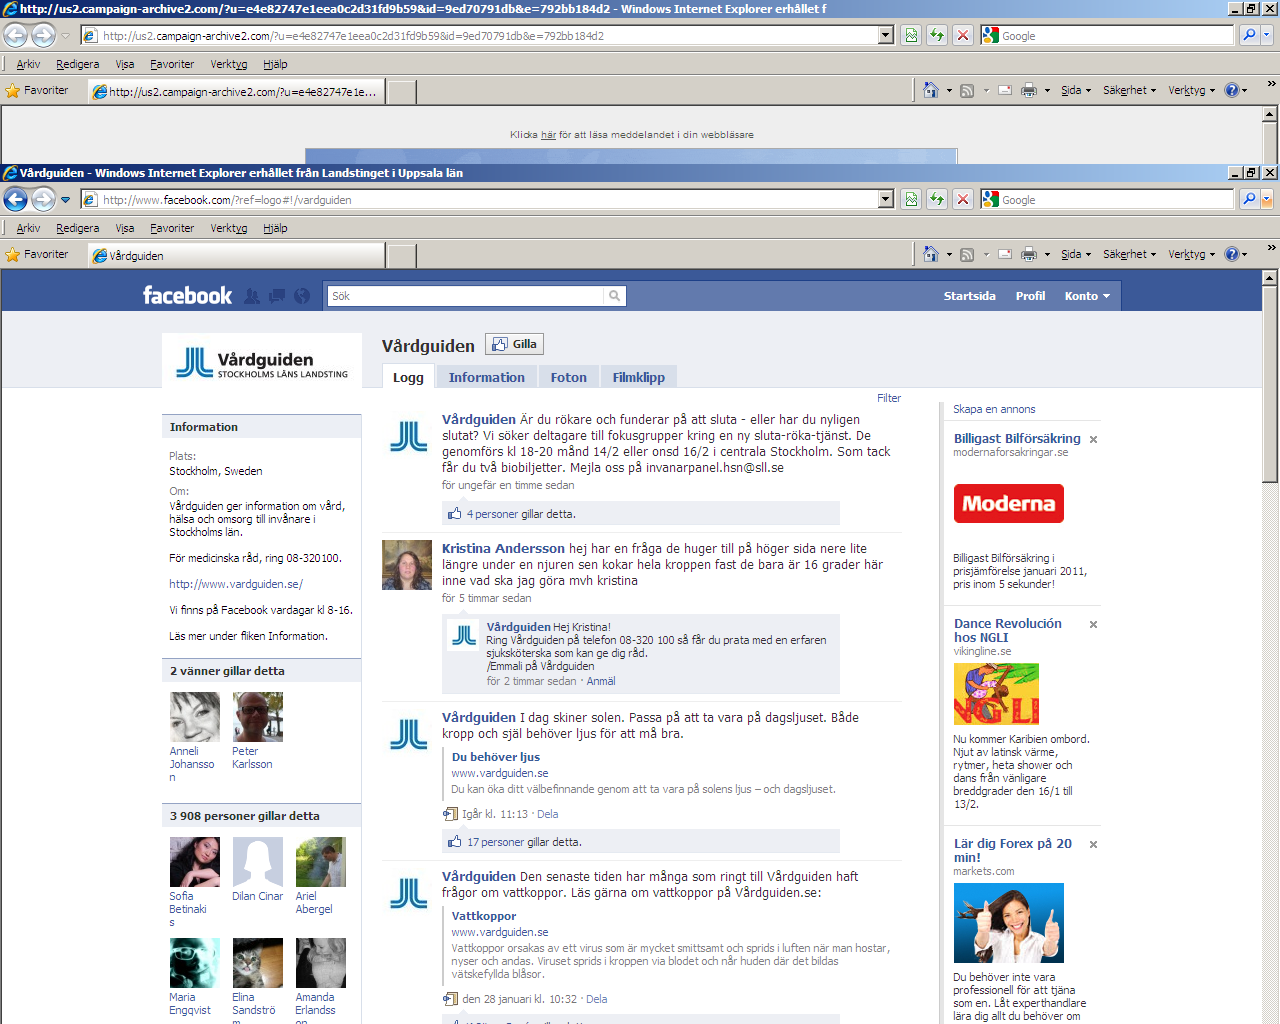The image size is (1280, 1024).
Task: Open recent pages dropdown in Vårdguiden window
Action: (65, 200)
